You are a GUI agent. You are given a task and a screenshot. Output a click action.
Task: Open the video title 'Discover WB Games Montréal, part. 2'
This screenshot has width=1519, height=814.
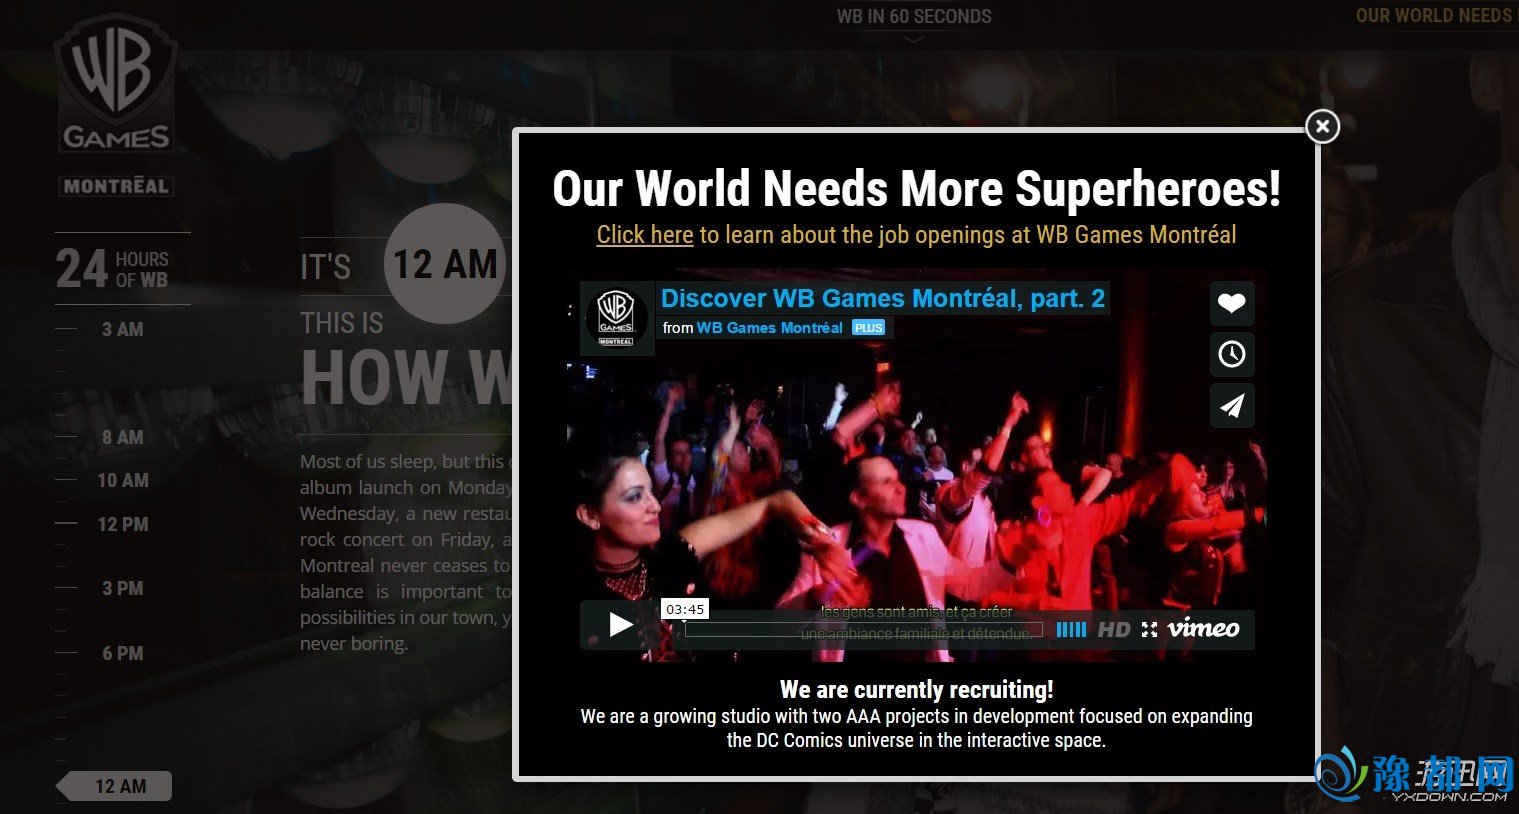click(882, 298)
